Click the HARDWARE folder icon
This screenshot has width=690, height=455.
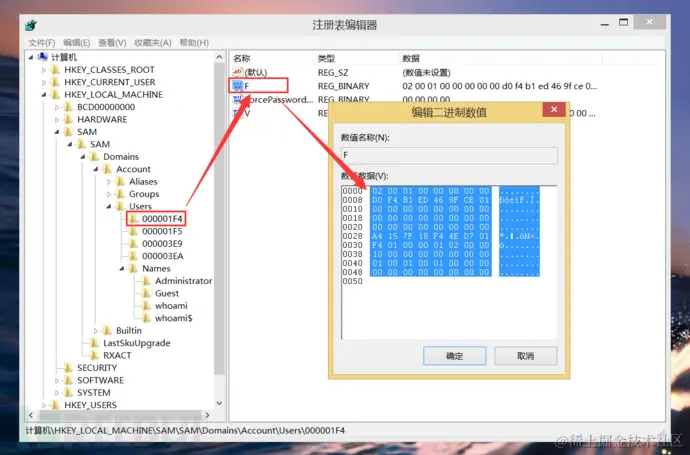(69, 119)
